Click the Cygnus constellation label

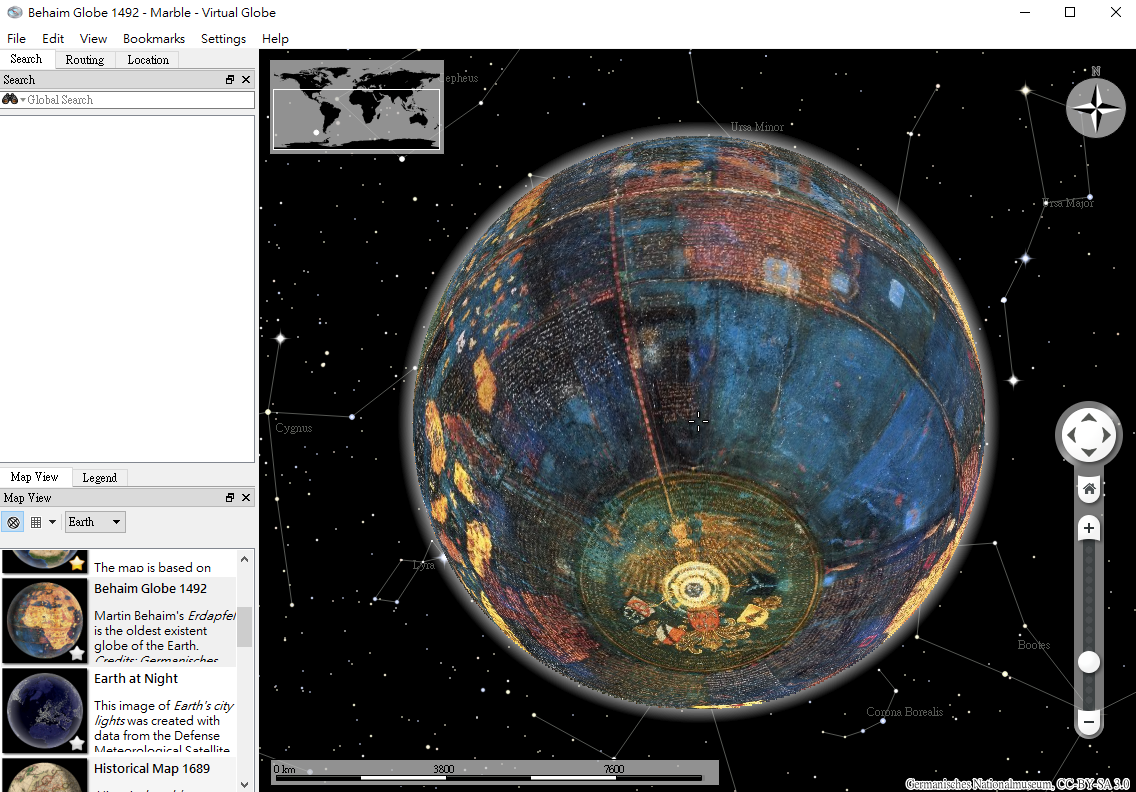click(x=293, y=428)
